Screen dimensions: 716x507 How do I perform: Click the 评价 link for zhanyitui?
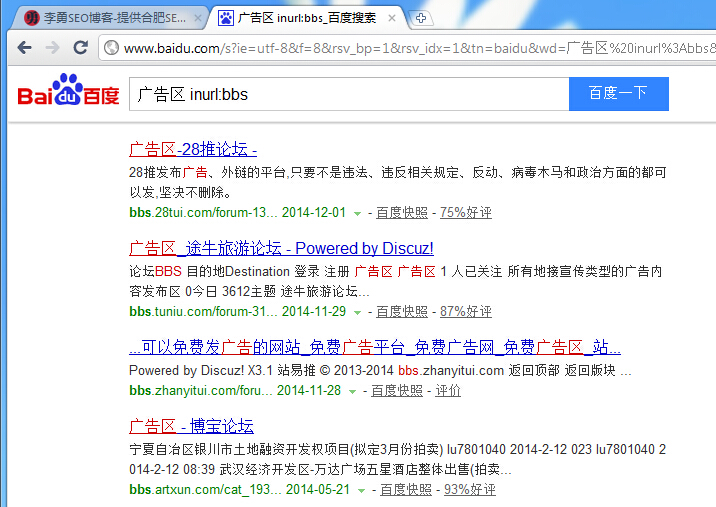[x=448, y=391]
